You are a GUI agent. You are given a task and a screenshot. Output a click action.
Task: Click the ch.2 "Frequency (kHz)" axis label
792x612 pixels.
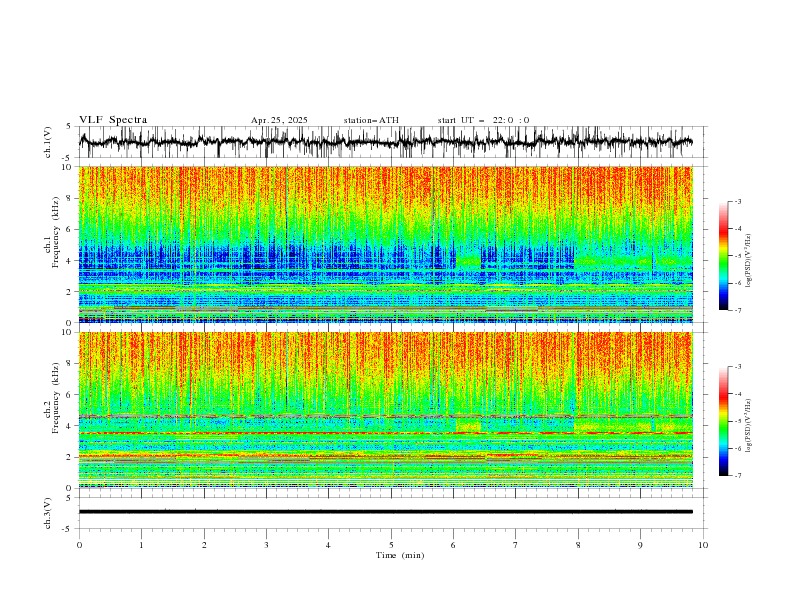pyautogui.click(x=56, y=397)
